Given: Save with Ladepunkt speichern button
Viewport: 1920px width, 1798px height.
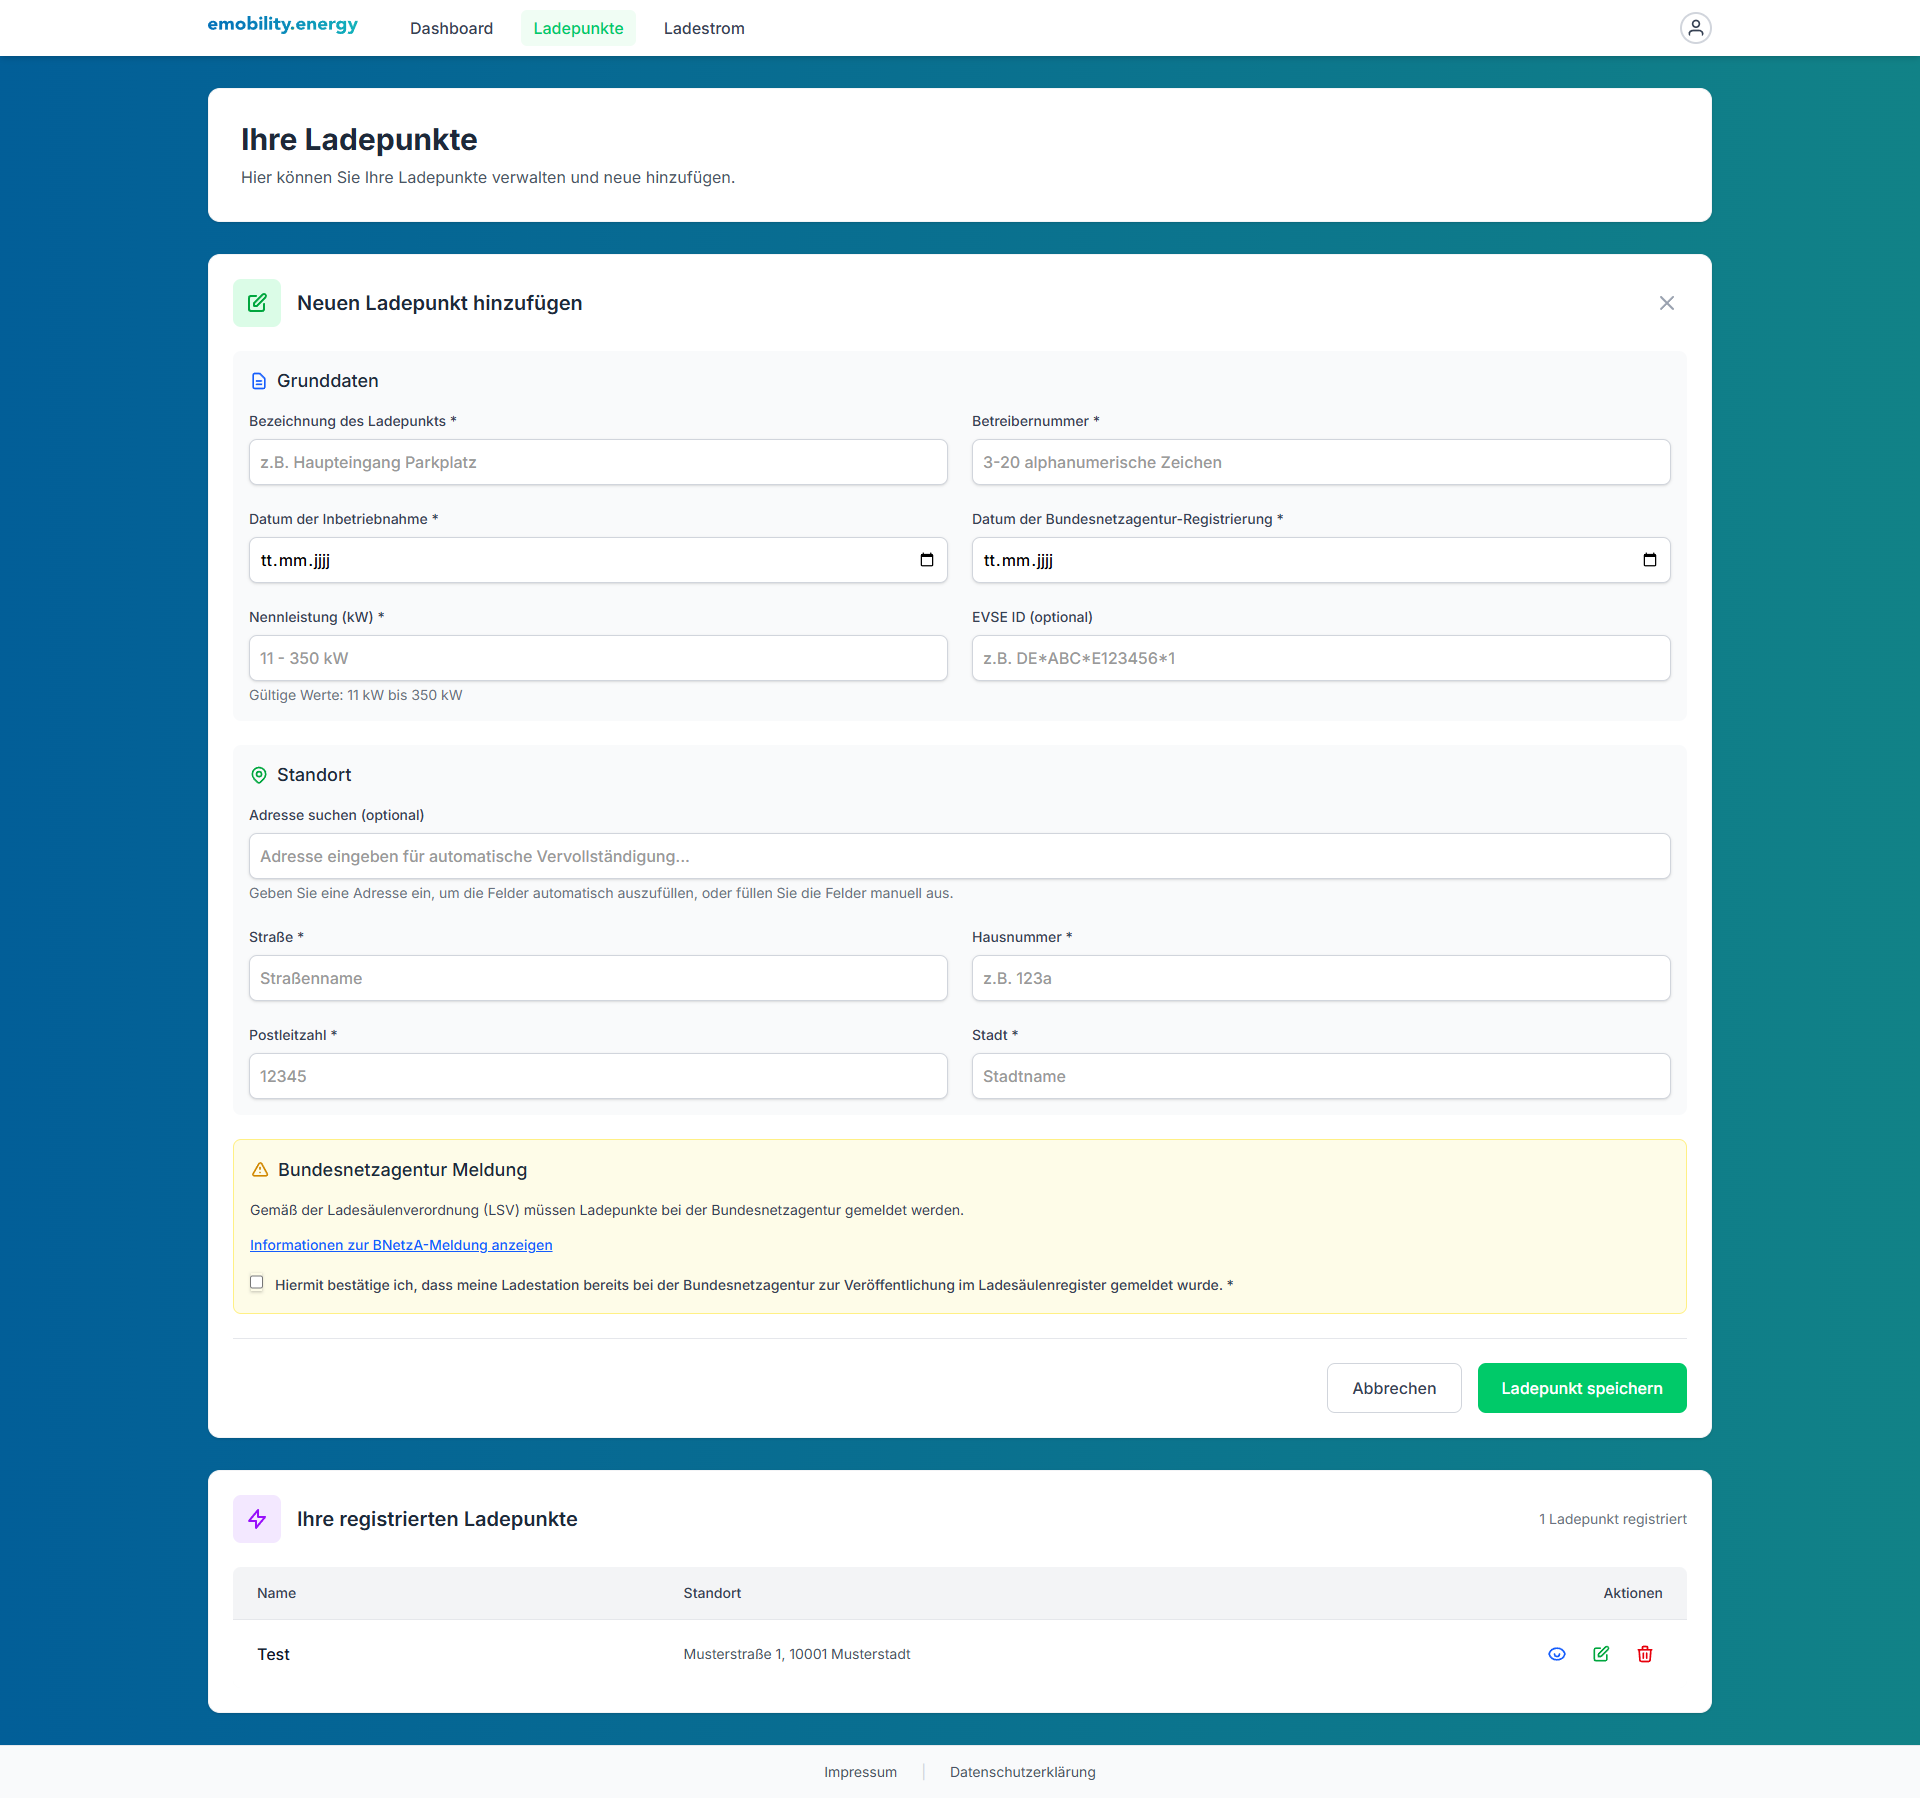Looking at the screenshot, I should point(1582,1388).
